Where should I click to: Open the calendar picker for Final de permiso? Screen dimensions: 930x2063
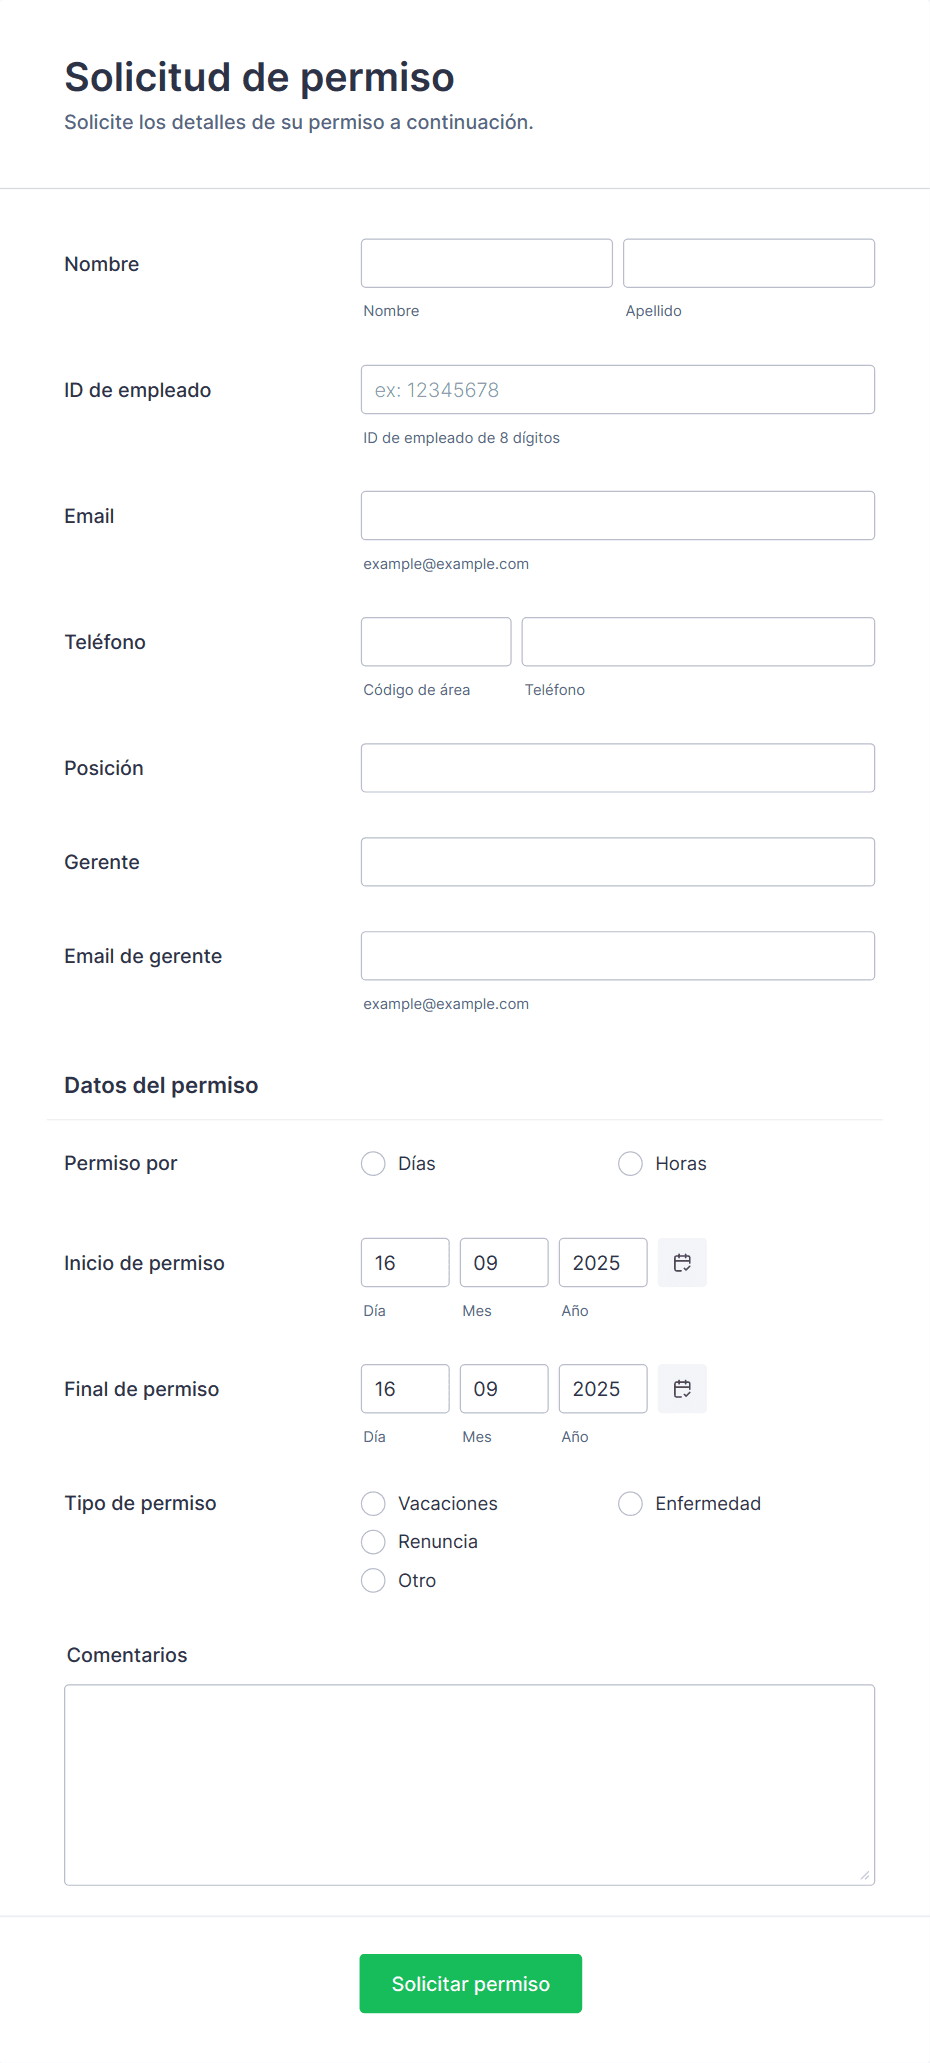[681, 1388]
